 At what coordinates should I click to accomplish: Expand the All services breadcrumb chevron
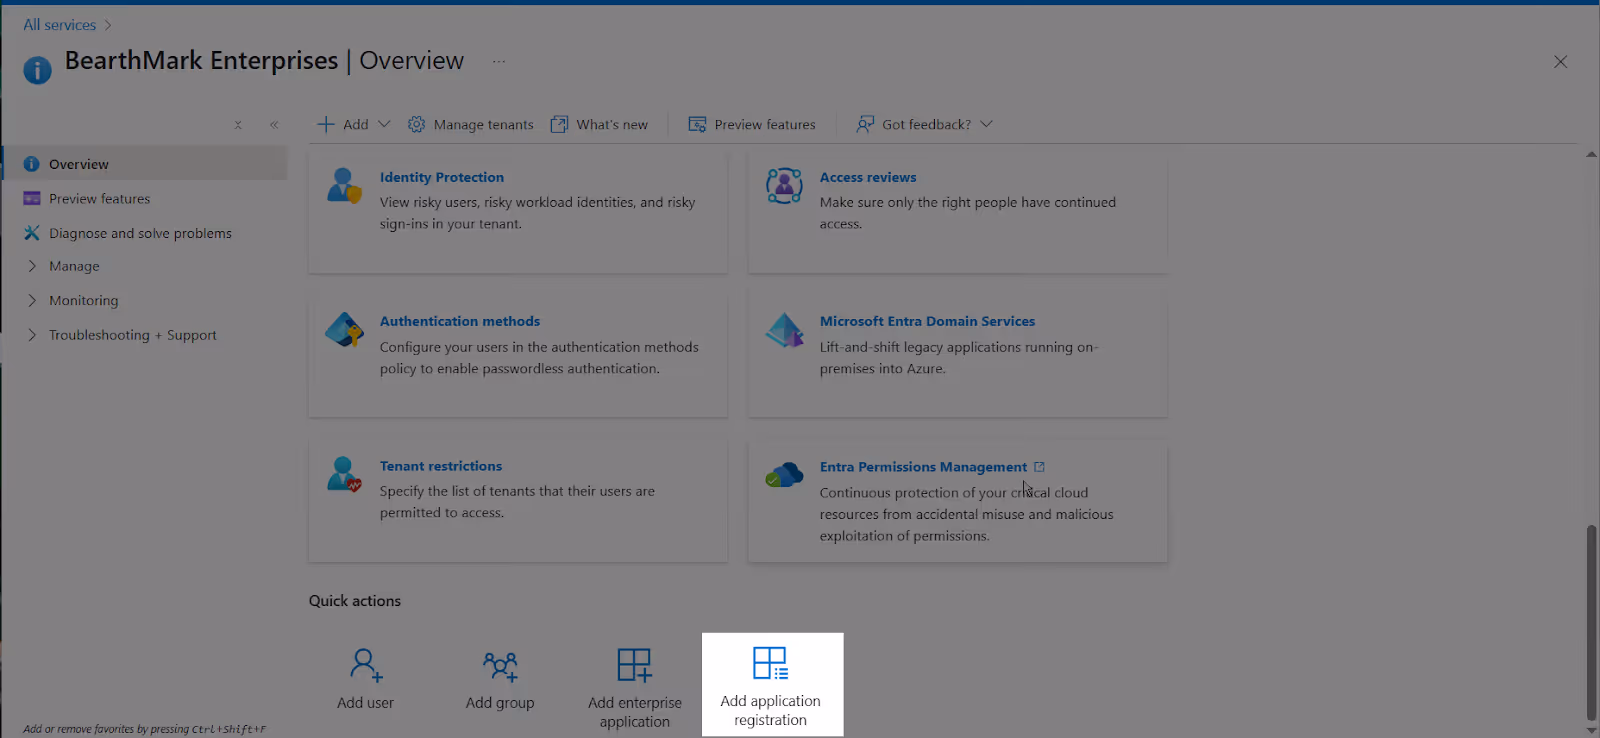(x=108, y=25)
